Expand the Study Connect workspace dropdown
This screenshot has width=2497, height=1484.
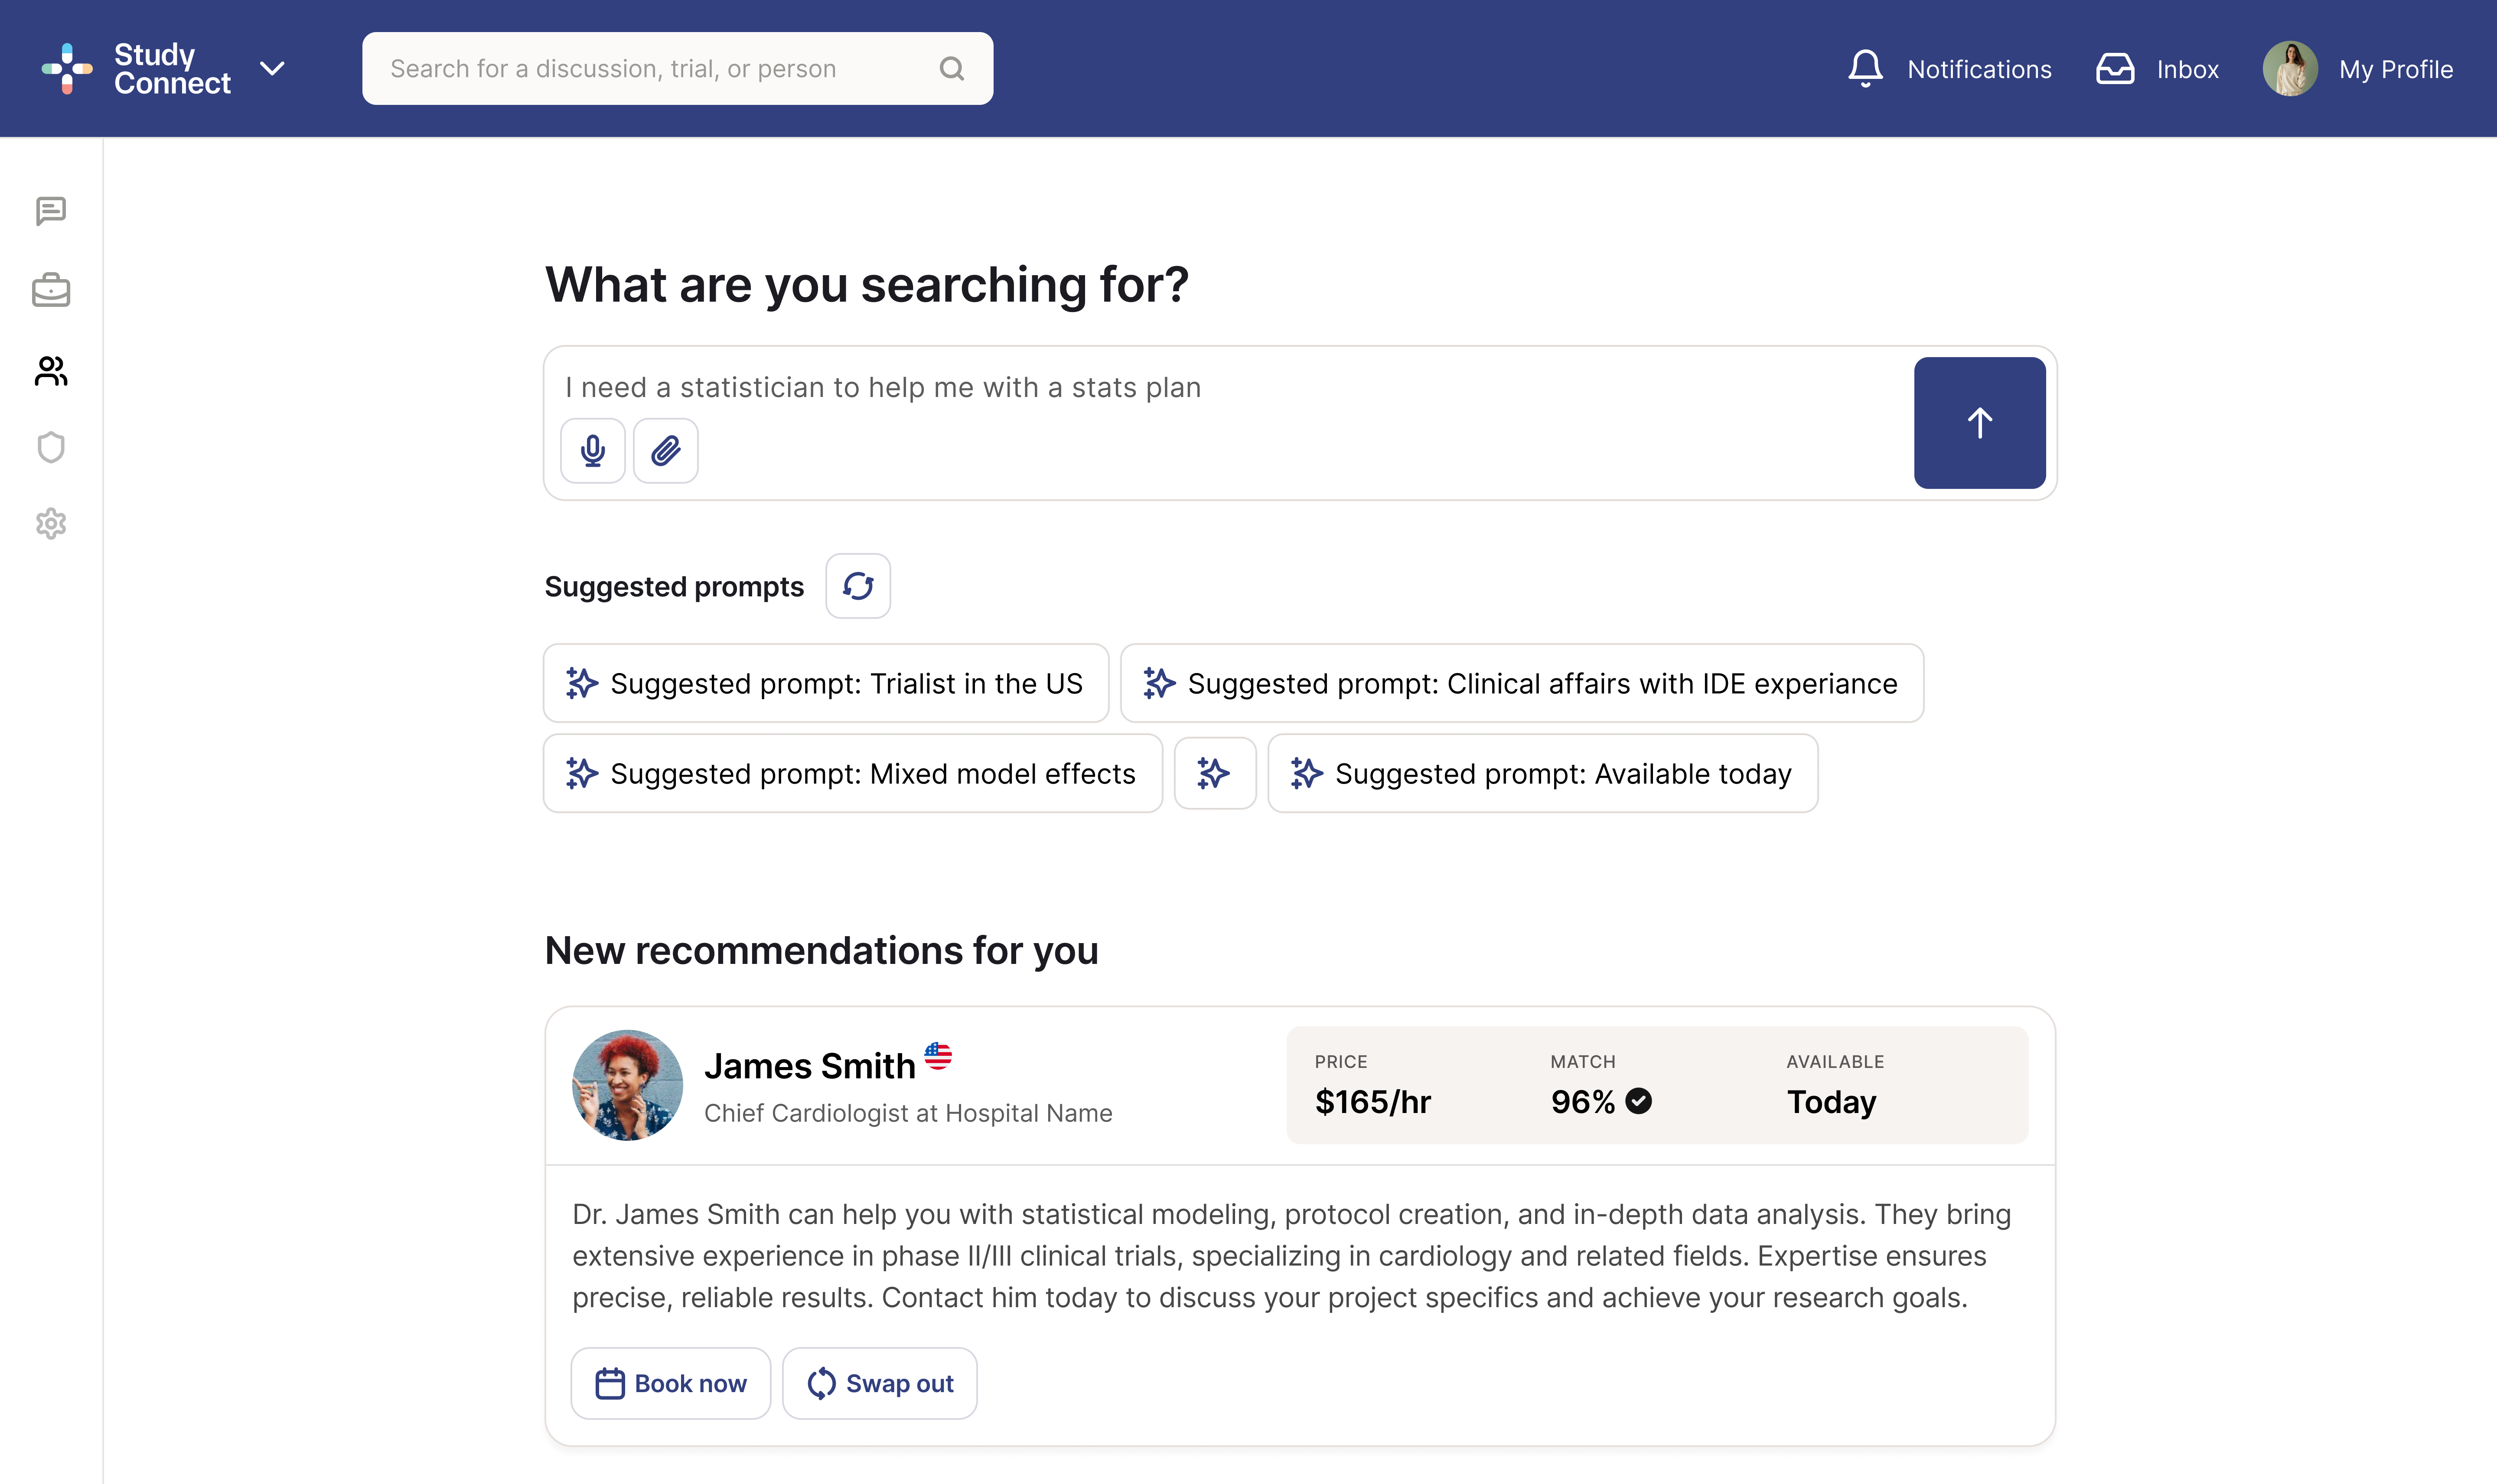point(272,68)
